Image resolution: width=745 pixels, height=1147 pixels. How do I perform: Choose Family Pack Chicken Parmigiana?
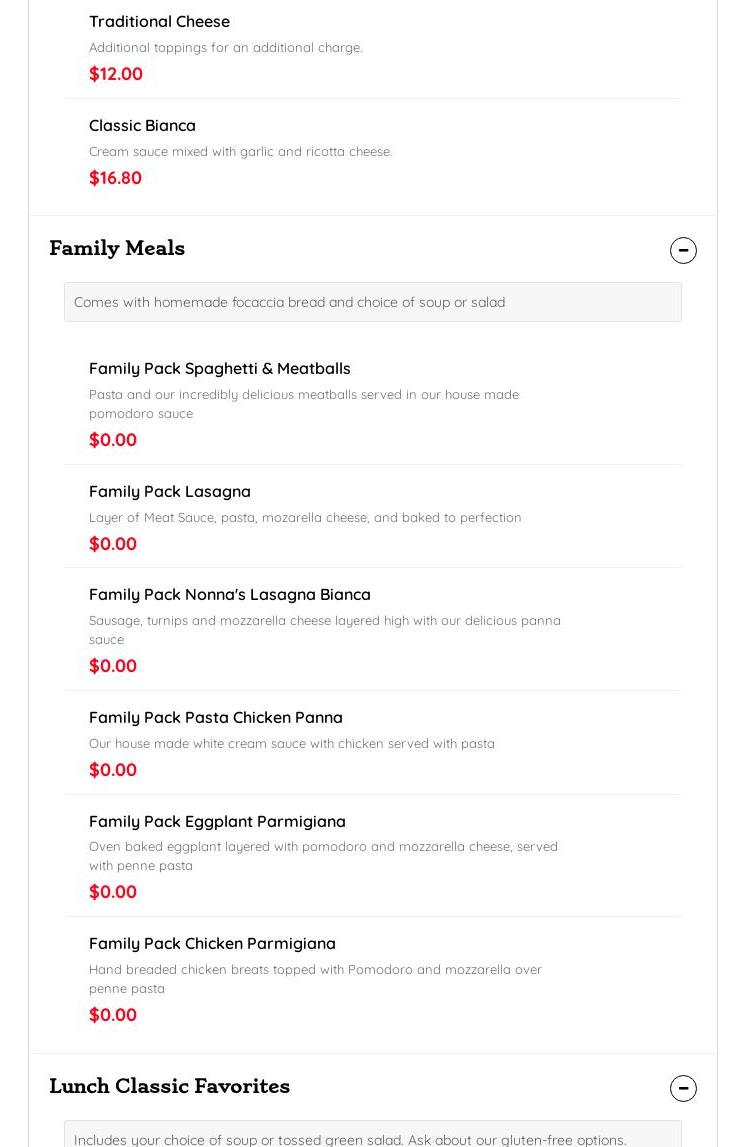point(212,943)
